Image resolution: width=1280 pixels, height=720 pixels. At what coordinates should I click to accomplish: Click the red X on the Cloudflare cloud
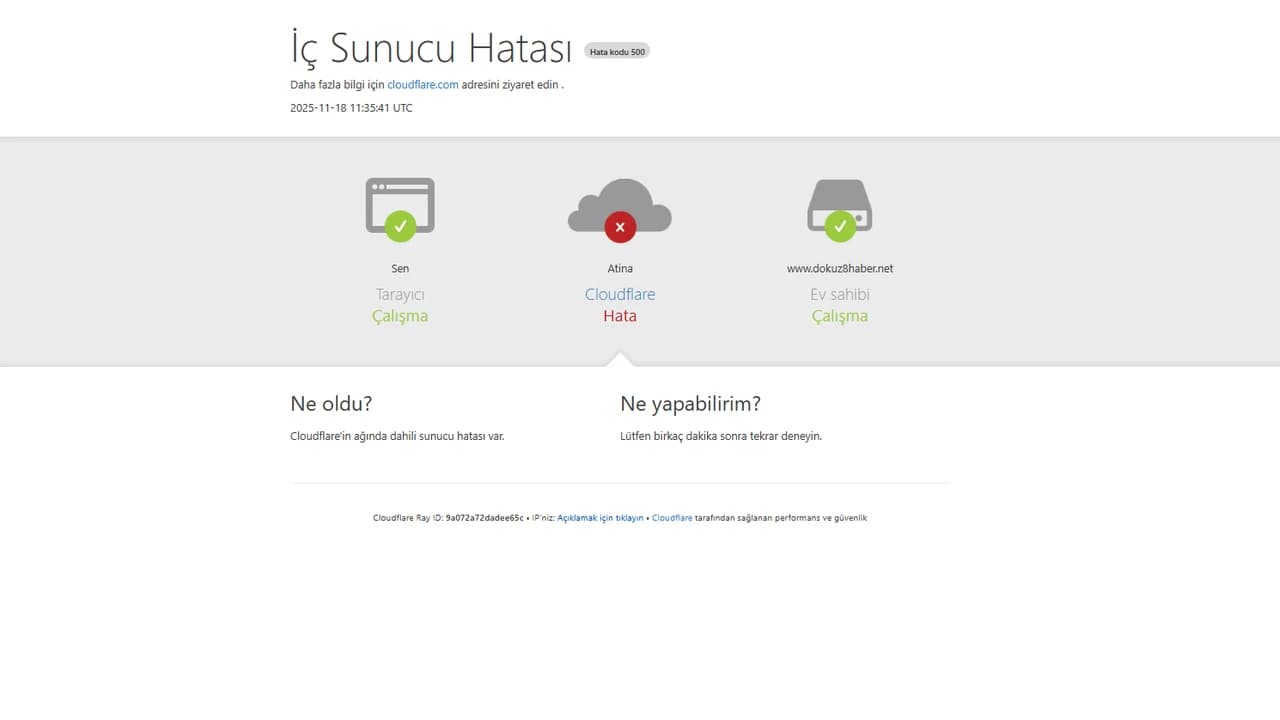pyautogui.click(x=620, y=226)
